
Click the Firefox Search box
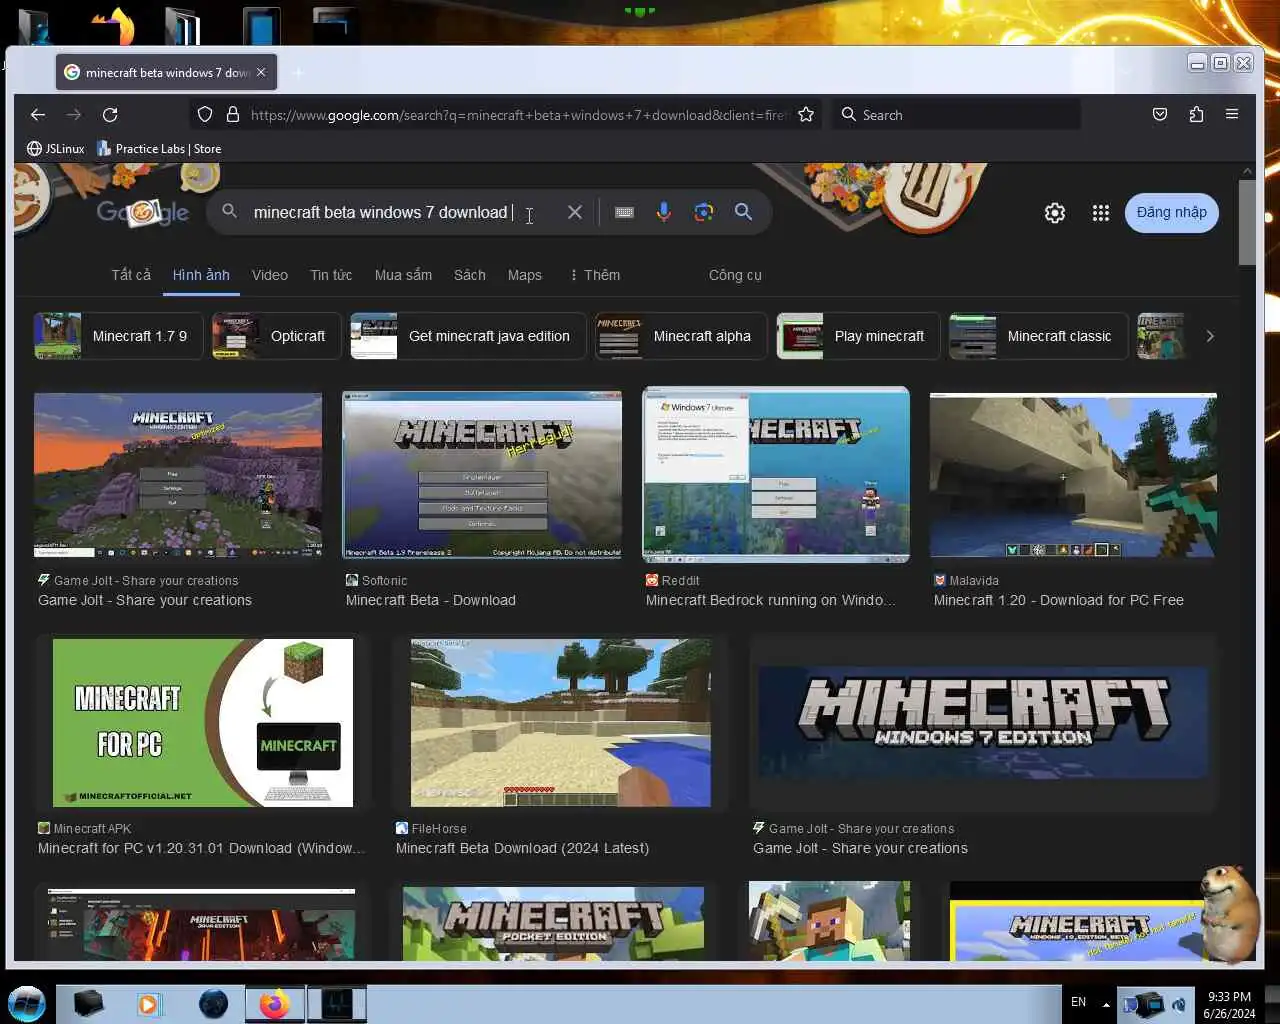click(958, 115)
